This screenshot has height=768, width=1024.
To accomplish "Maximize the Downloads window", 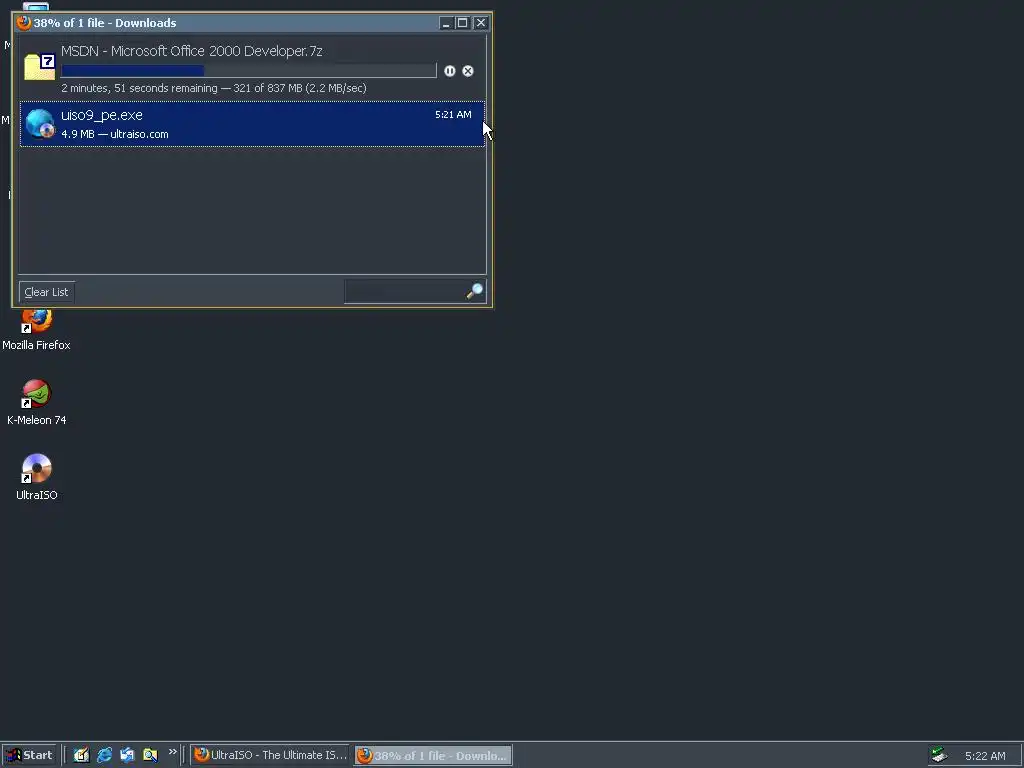I will pos(462,23).
